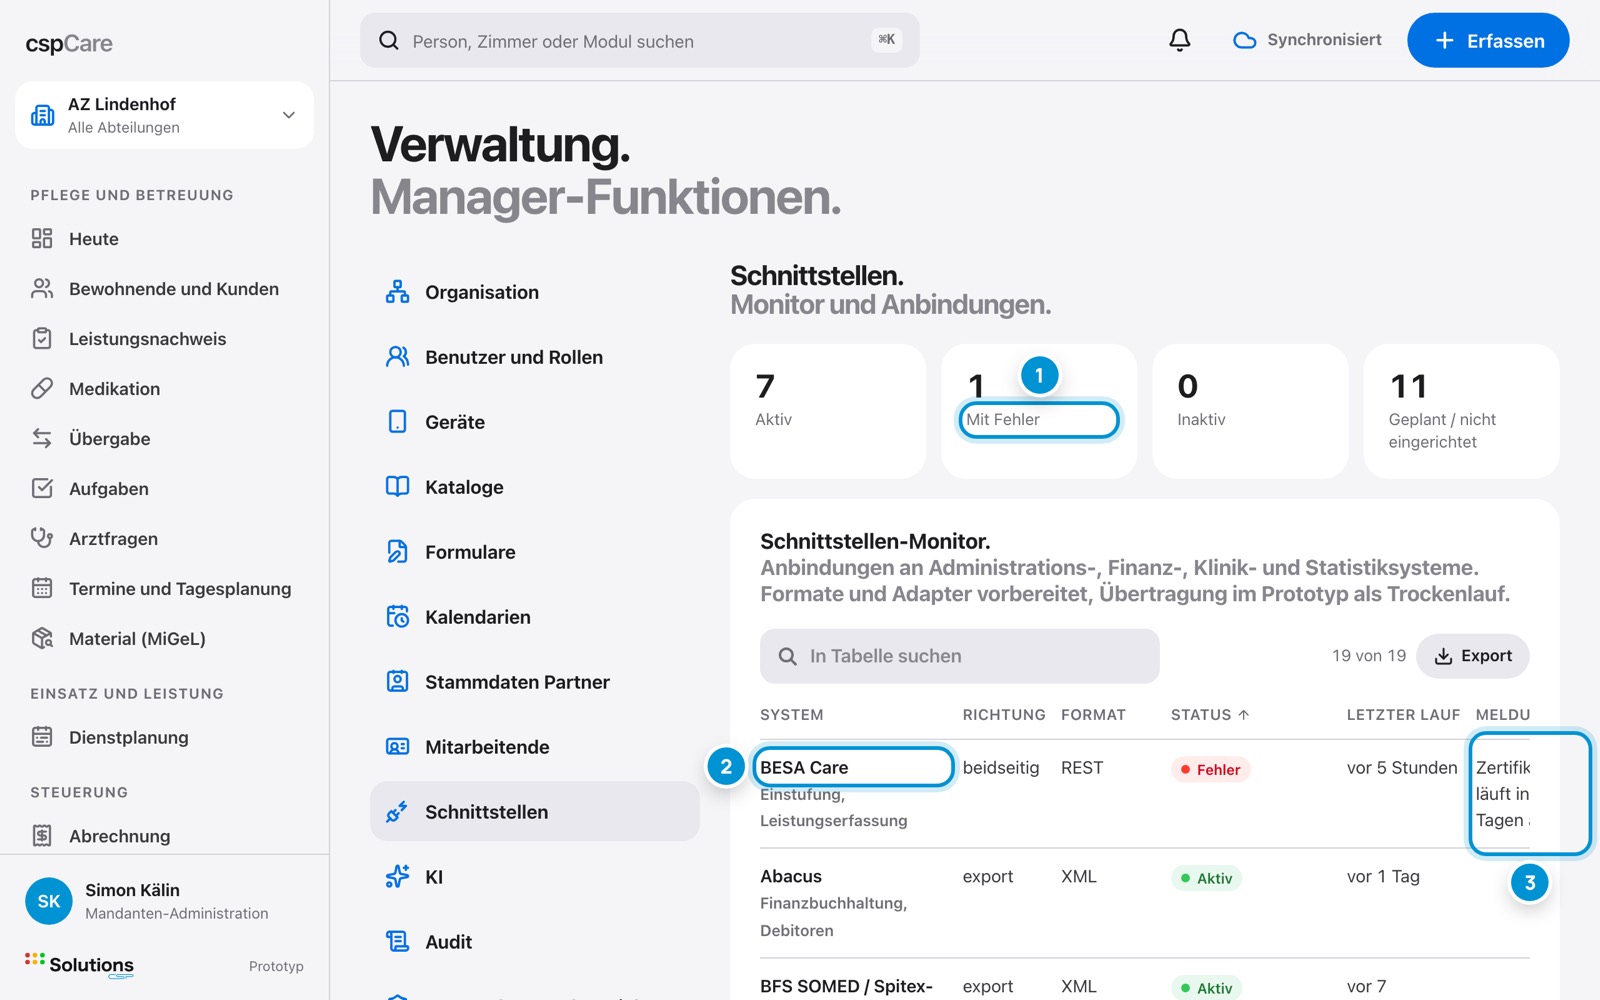Click the Geräte device icon
This screenshot has height=1000, width=1600.
coord(398,422)
